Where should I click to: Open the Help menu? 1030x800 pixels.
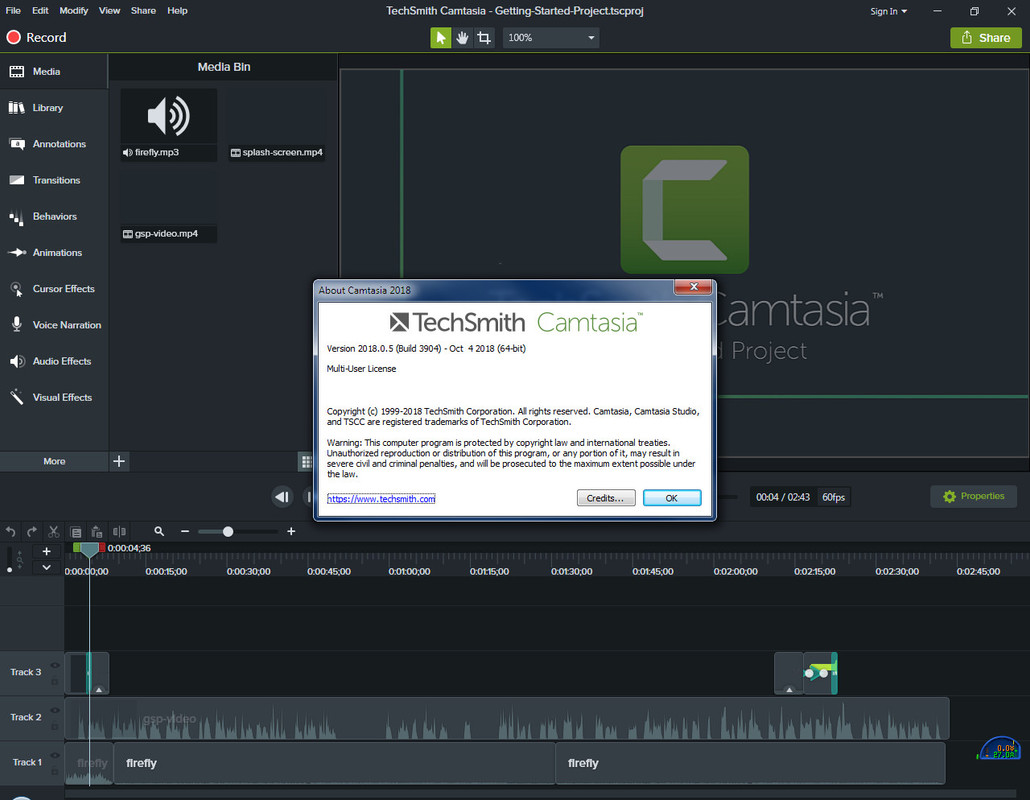point(177,11)
